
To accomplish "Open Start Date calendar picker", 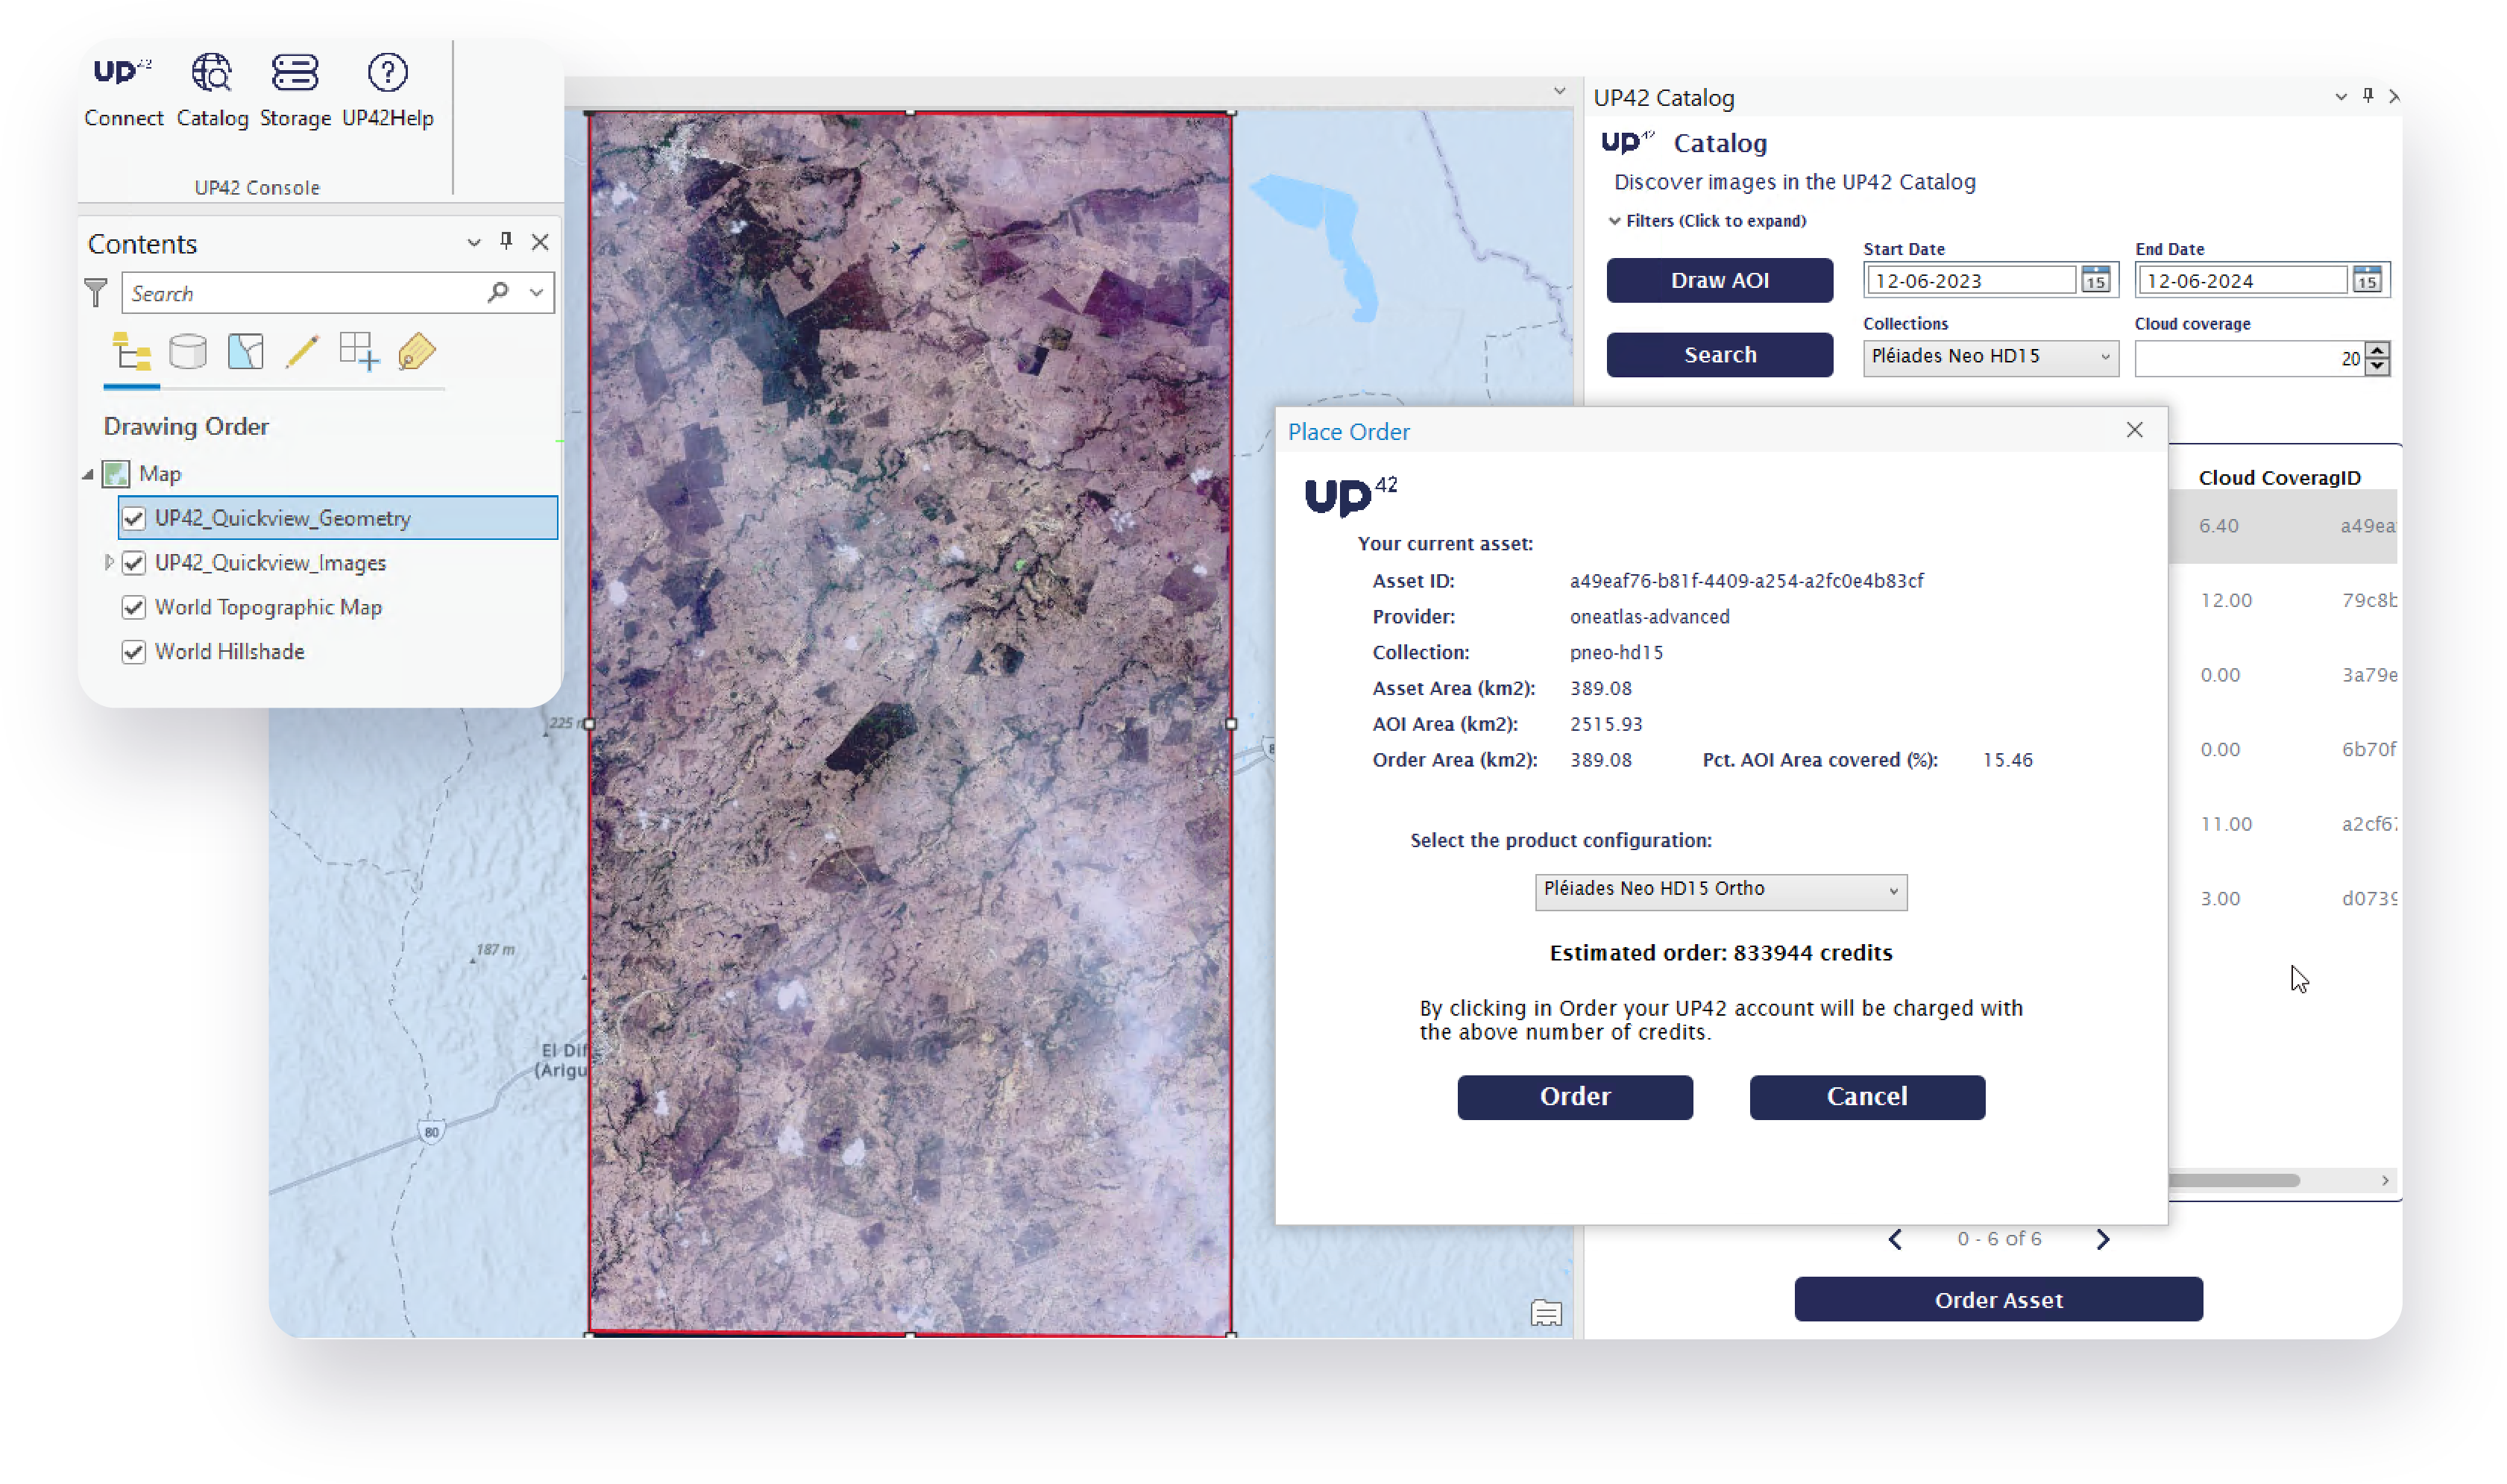I will (x=2095, y=280).
